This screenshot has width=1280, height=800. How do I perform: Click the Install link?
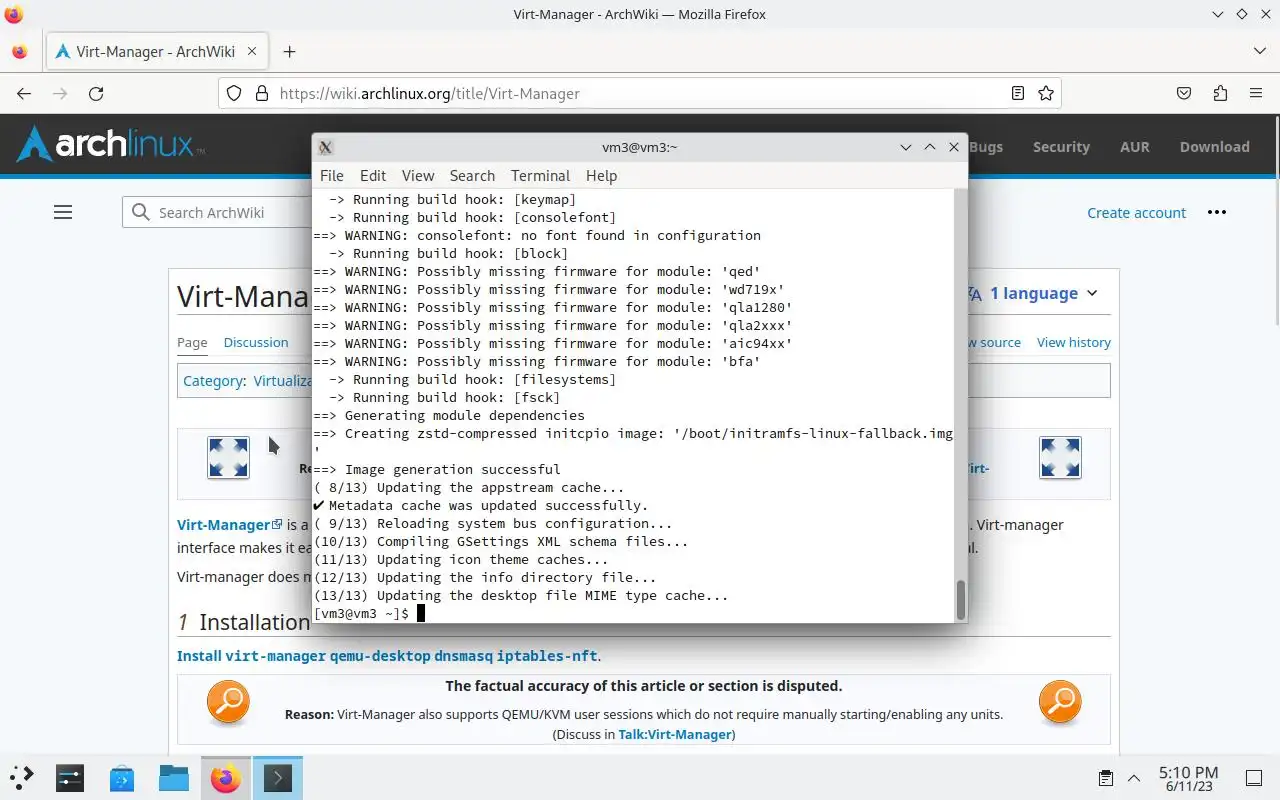pyautogui.click(x=199, y=656)
